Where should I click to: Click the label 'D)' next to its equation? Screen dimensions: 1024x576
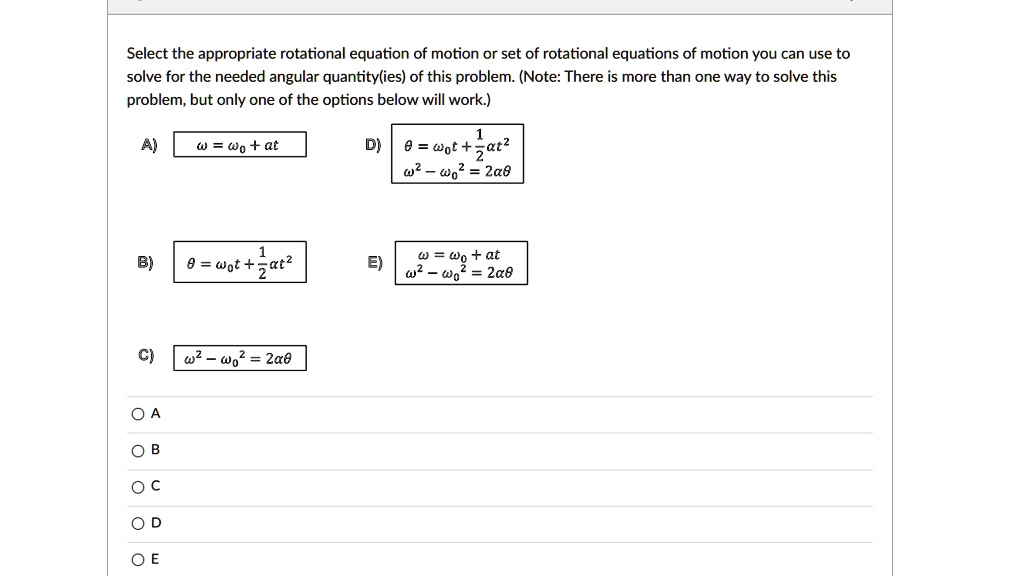(x=372, y=144)
